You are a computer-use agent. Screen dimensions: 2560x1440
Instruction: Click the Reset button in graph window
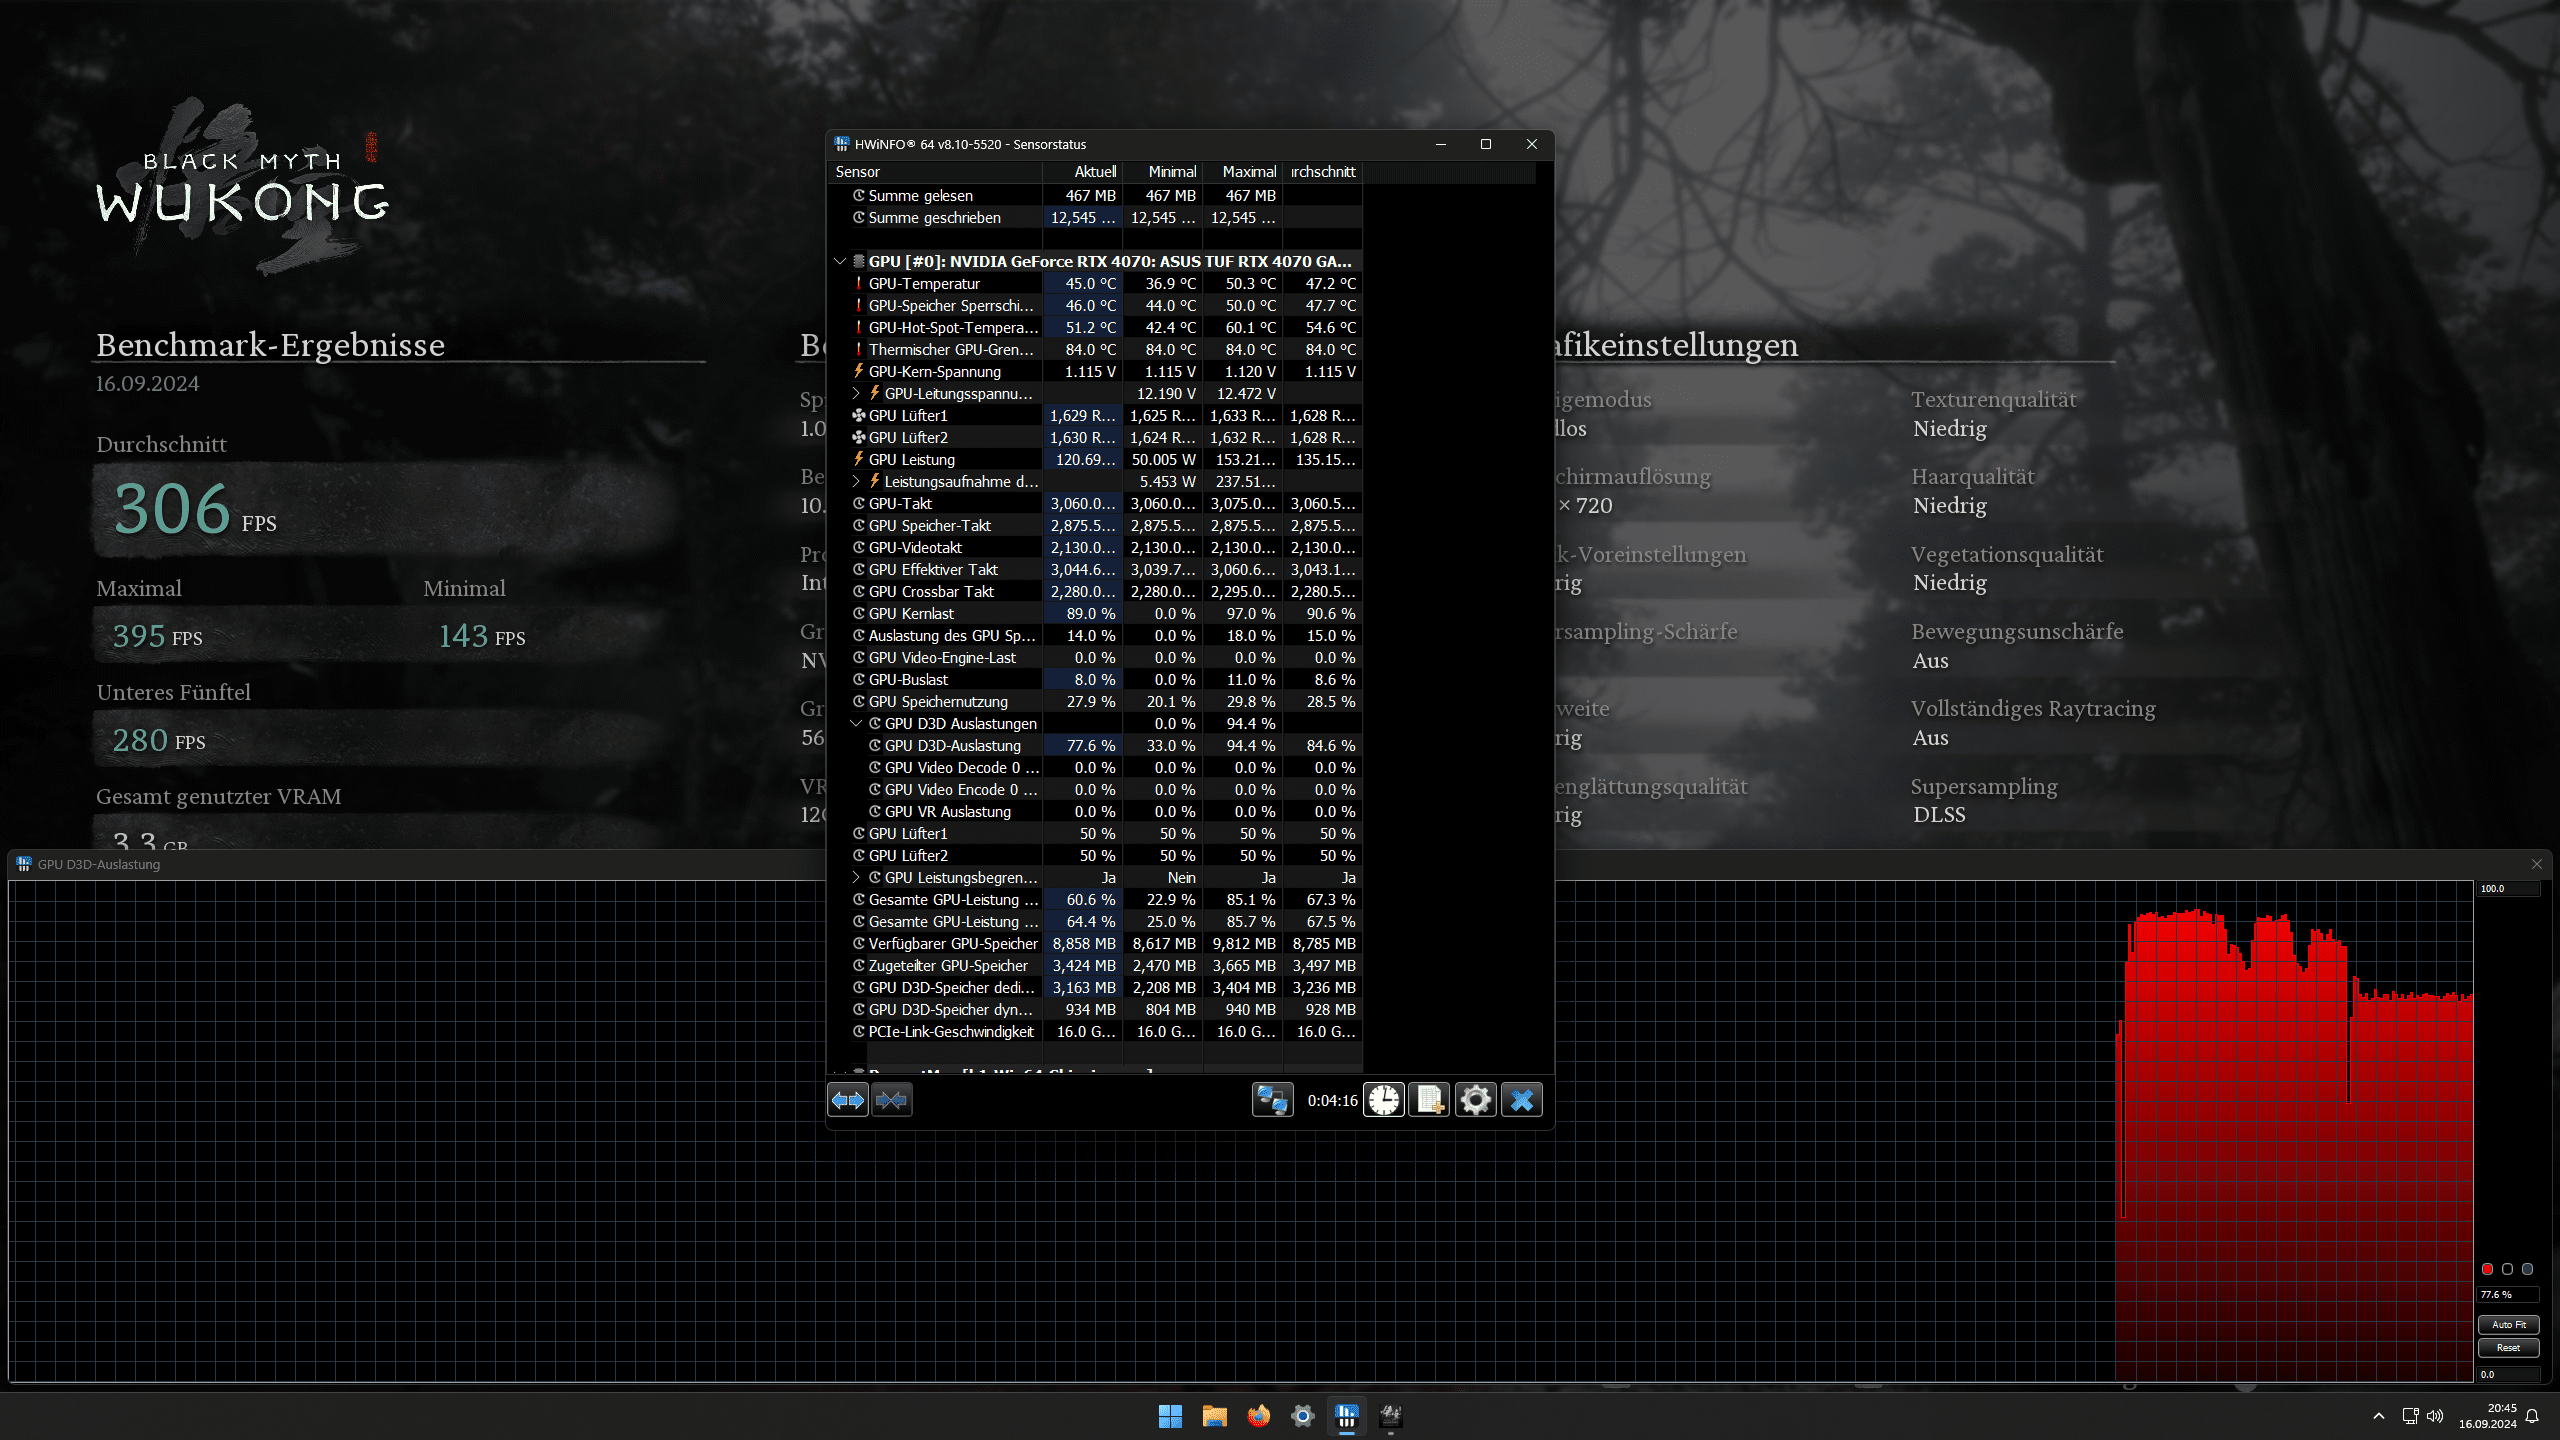2508,1347
